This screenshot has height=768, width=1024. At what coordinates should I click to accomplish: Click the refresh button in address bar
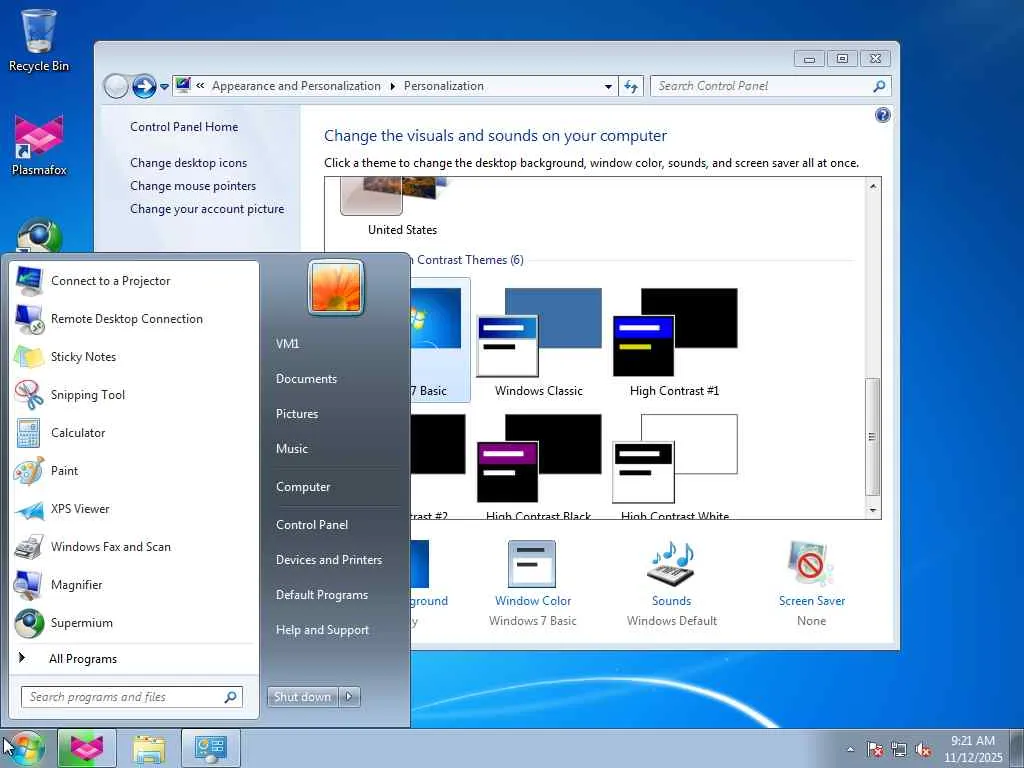click(x=631, y=86)
